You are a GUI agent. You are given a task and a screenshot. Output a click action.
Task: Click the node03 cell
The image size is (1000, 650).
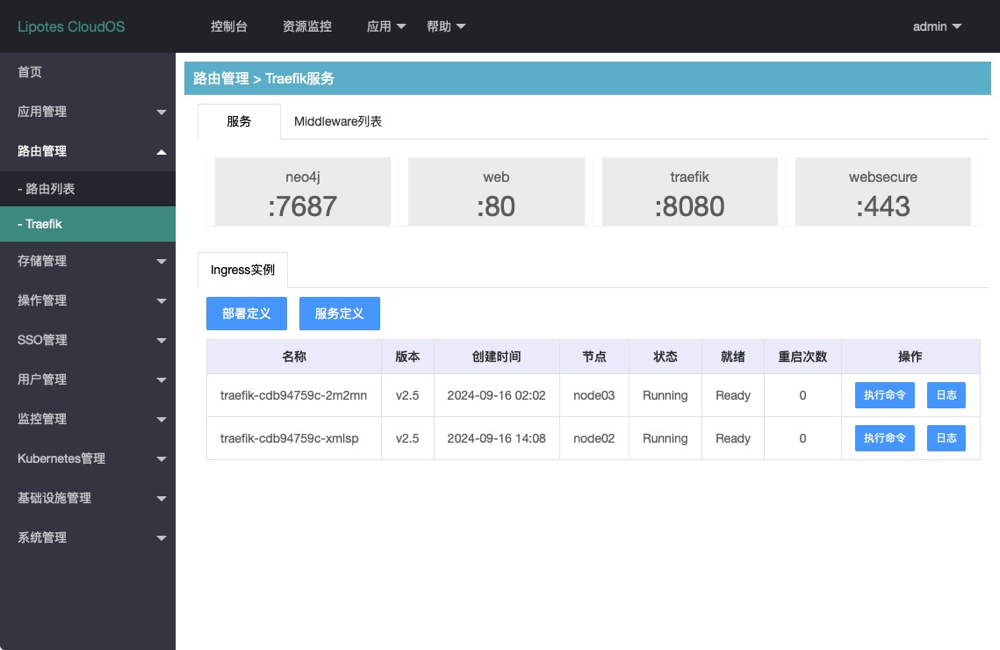594,395
